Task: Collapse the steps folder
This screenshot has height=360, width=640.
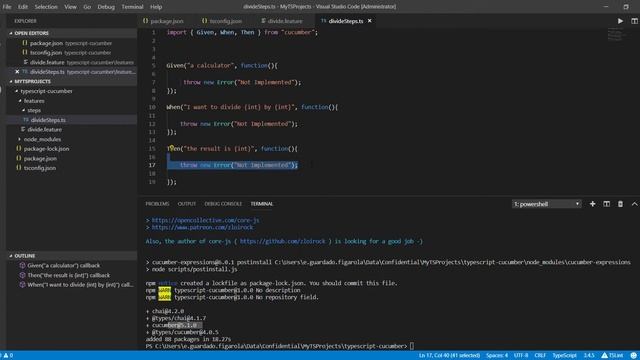Action: (x=23, y=110)
